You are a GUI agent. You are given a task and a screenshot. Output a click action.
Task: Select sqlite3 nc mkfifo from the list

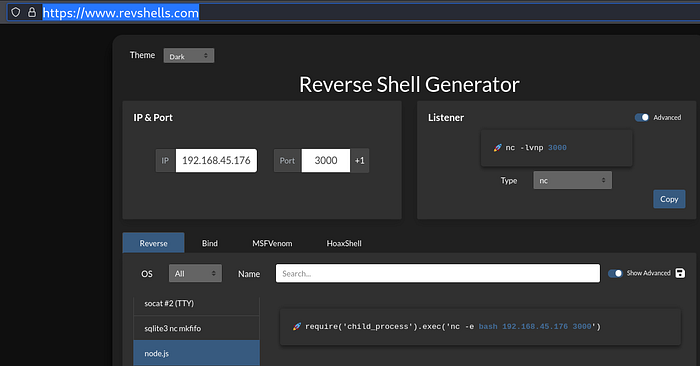196,328
